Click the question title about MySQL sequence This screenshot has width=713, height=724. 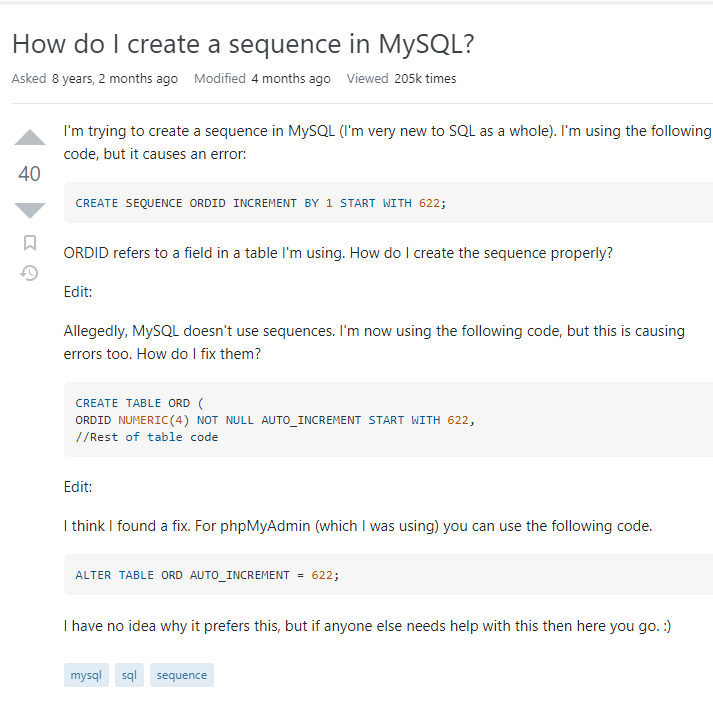tap(243, 44)
